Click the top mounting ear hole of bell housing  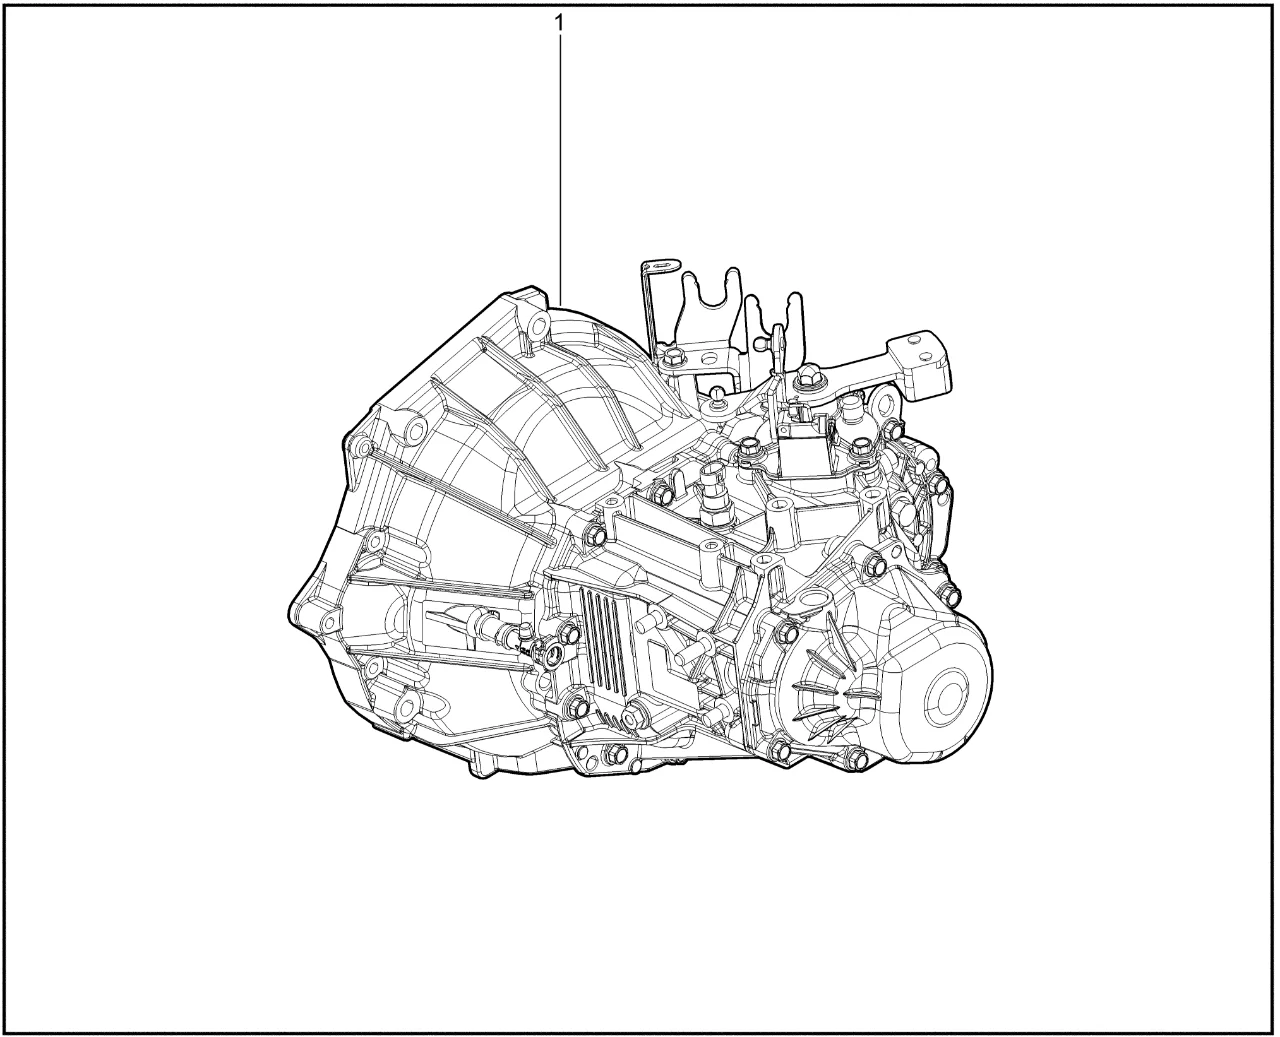click(536, 324)
